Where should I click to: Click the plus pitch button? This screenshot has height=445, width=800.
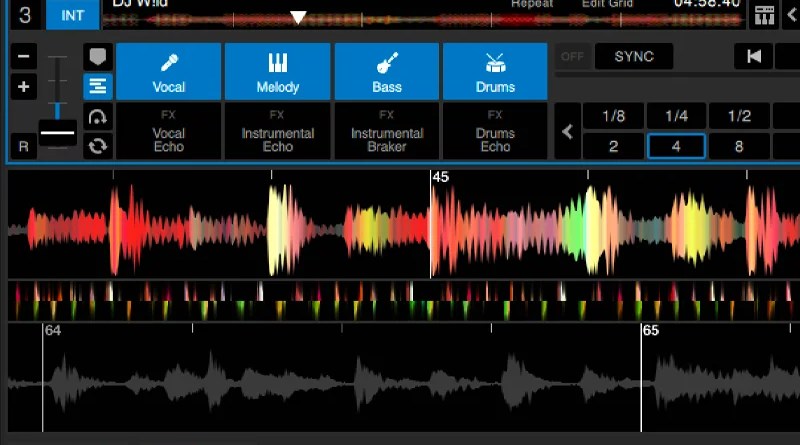23,86
